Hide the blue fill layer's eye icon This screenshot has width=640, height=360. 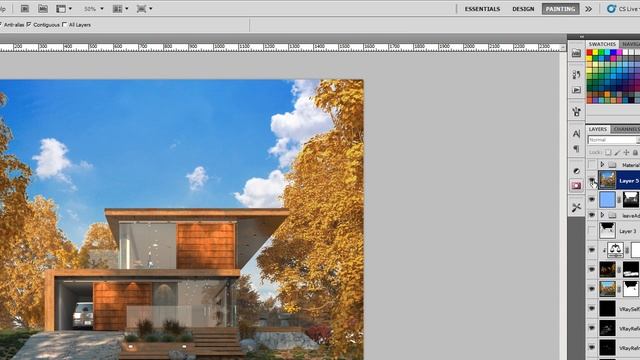pos(592,200)
